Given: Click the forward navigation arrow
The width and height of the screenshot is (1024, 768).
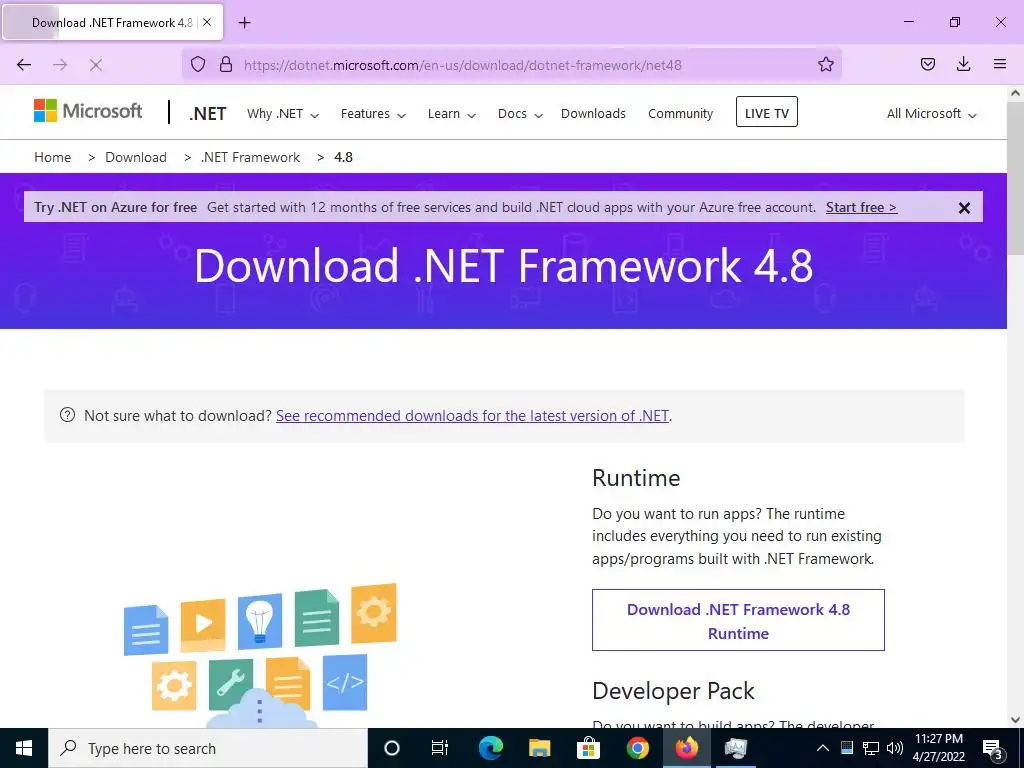Looking at the screenshot, I should coord(60,65).
